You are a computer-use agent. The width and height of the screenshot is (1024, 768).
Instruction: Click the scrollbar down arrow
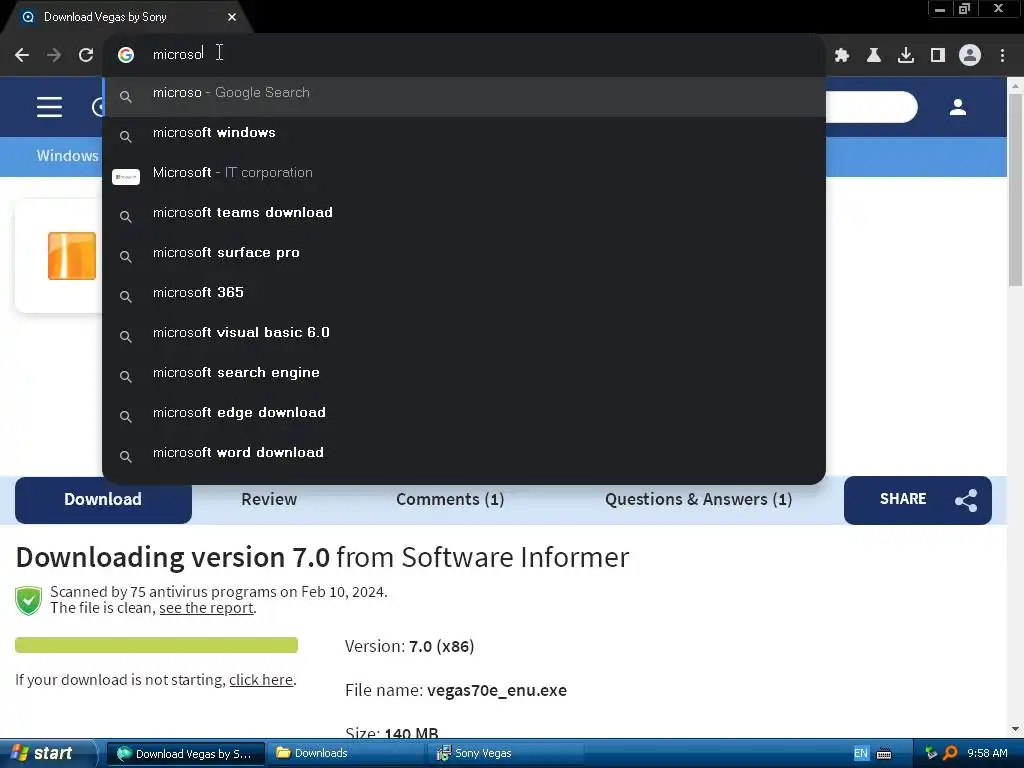point(1016,729)
